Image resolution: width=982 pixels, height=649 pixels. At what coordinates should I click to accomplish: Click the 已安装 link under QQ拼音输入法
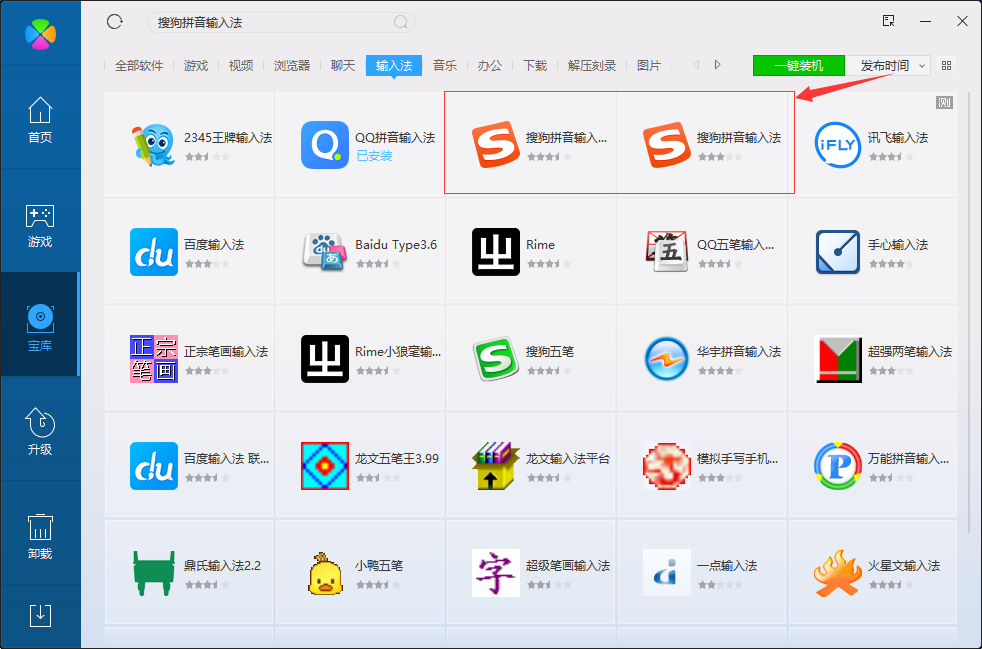(x=374, y=156)
